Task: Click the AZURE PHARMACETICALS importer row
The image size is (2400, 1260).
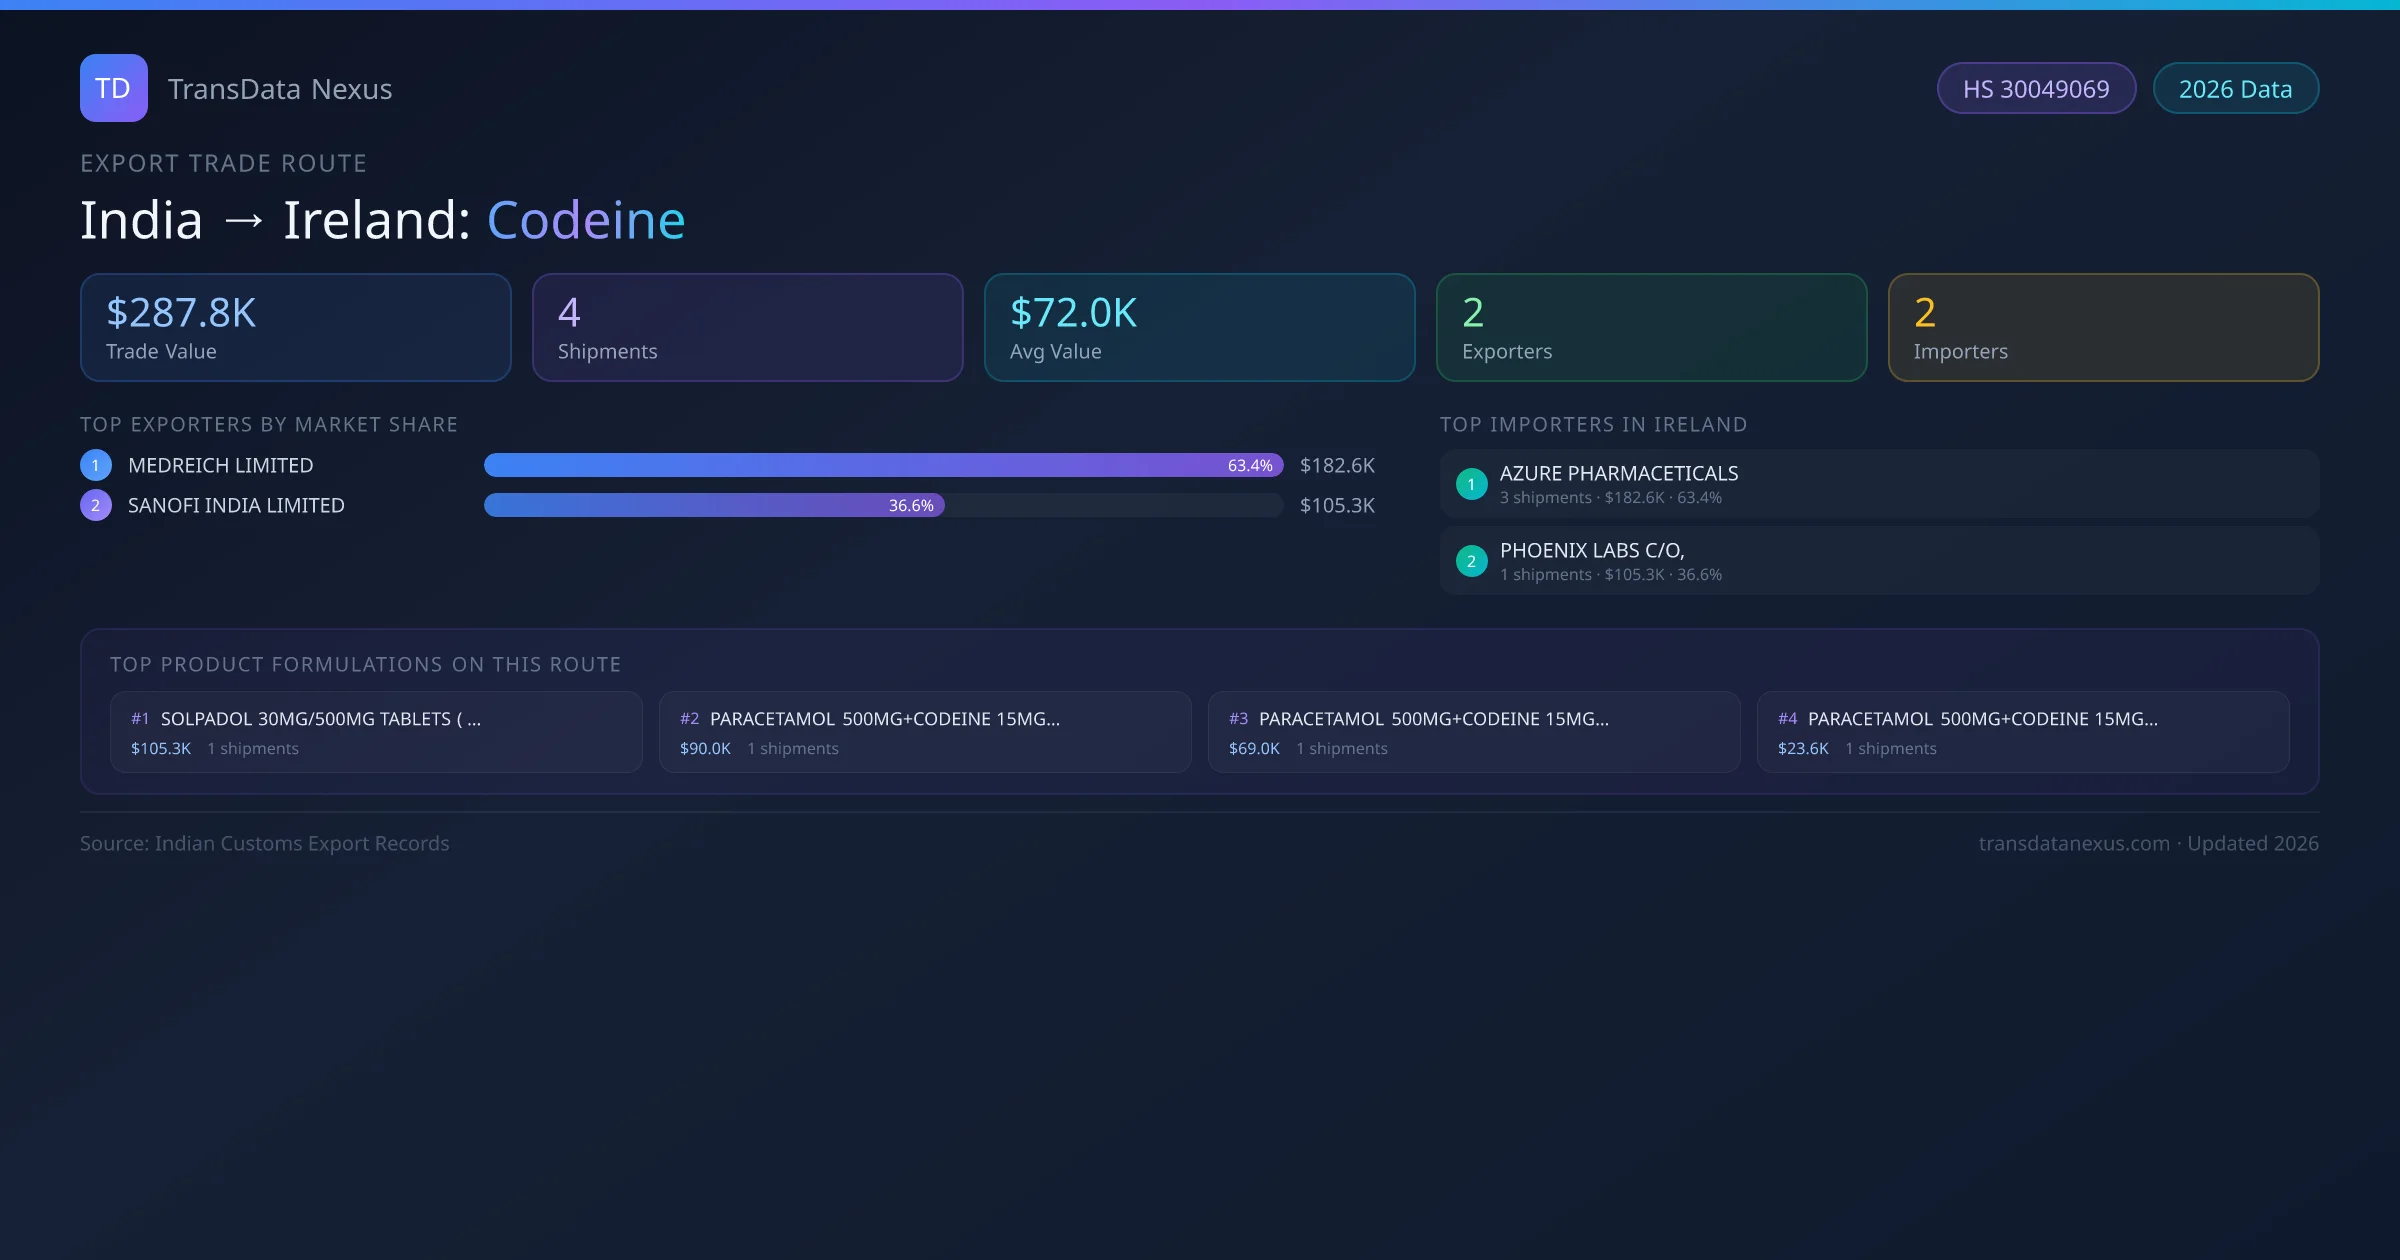Action: (x=1878, y=484)
